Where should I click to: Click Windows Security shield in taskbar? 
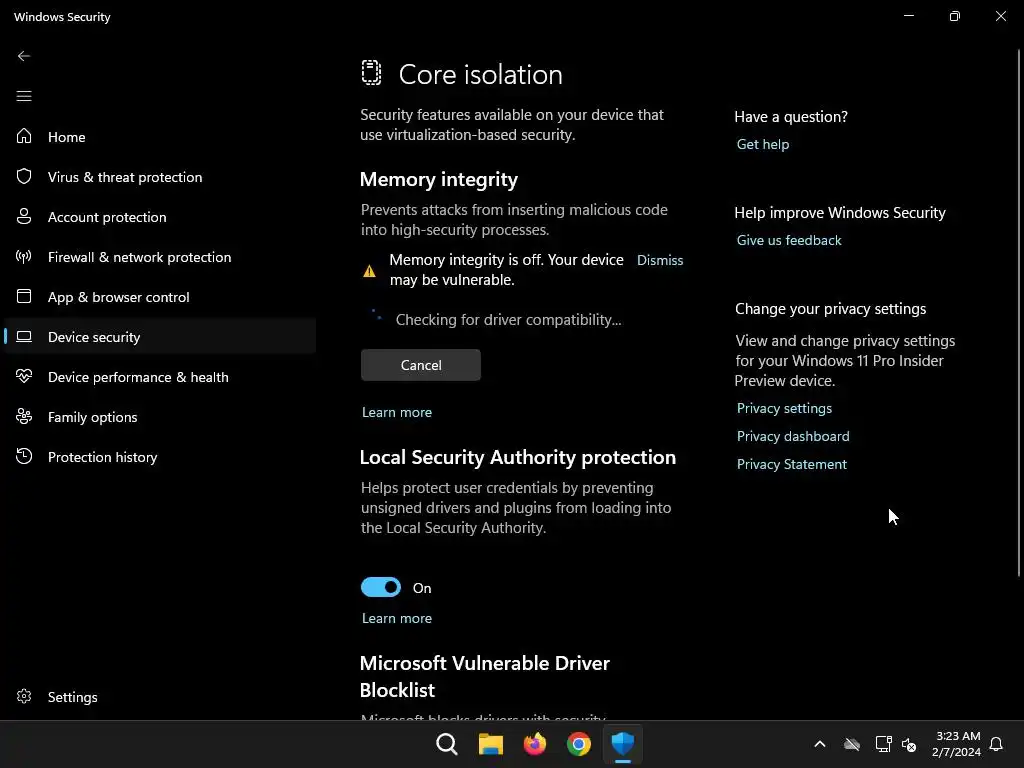[x=622, y=744]
